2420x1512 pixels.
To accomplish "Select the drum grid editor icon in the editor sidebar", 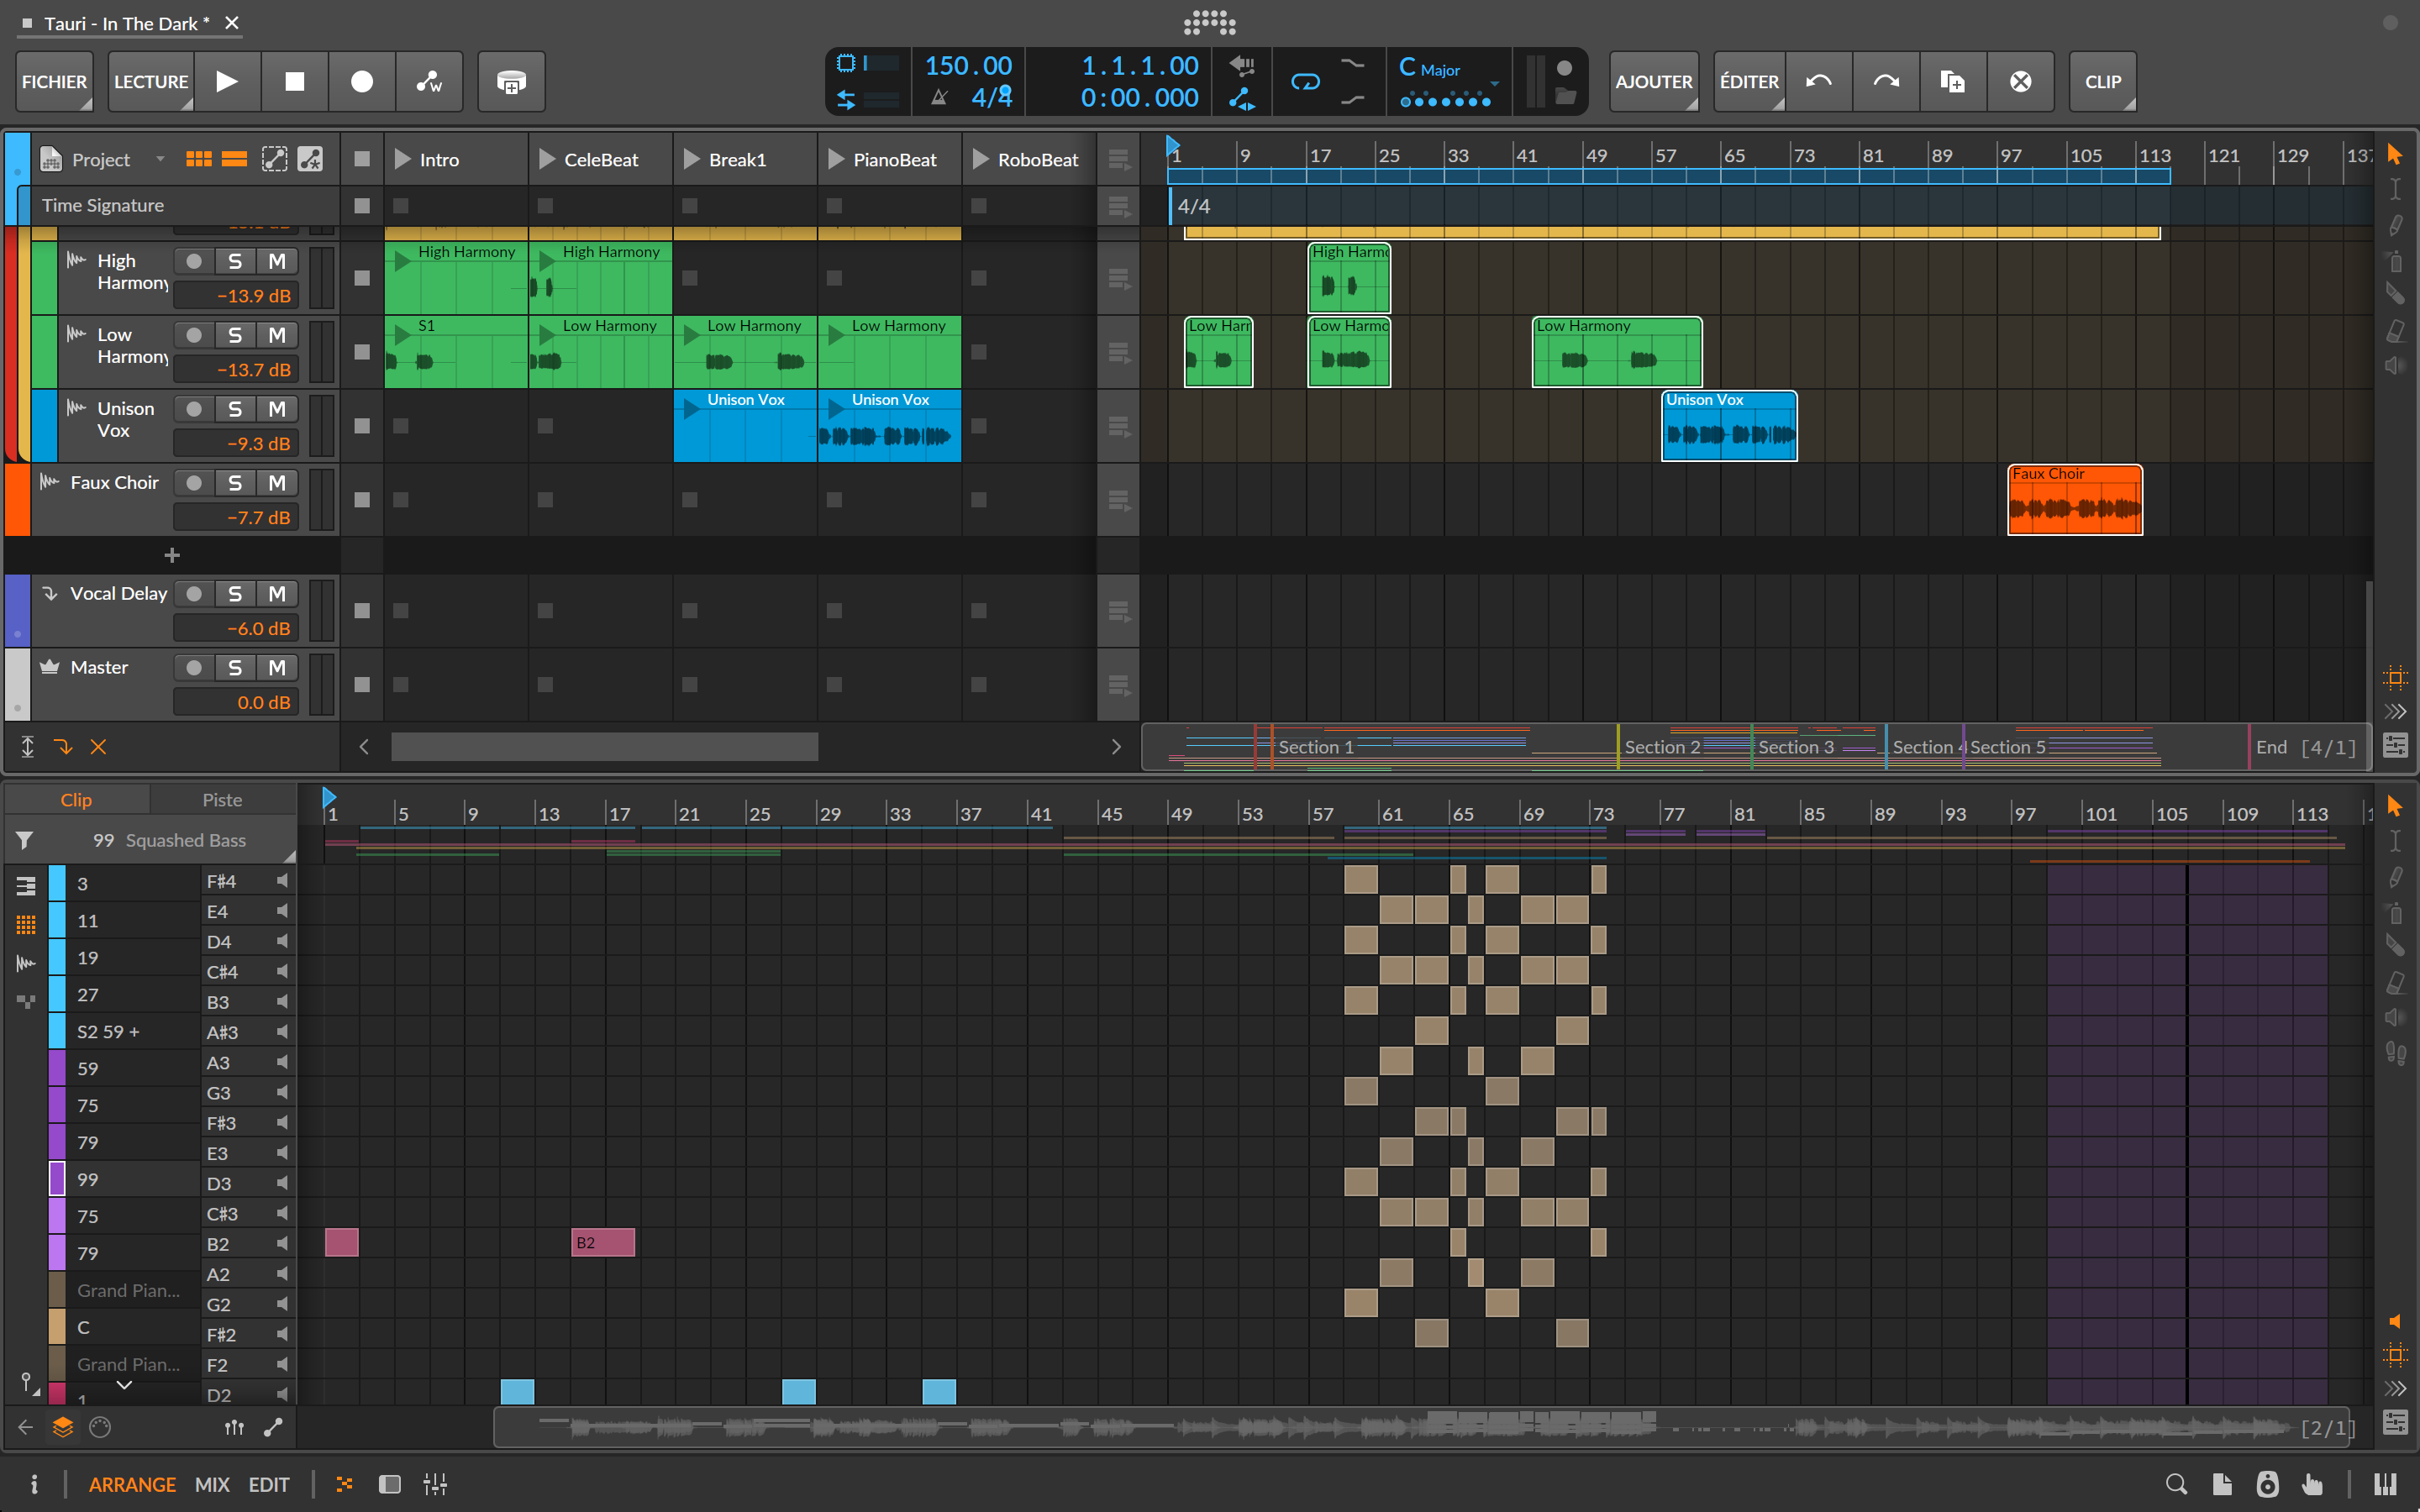I will 26,925.
